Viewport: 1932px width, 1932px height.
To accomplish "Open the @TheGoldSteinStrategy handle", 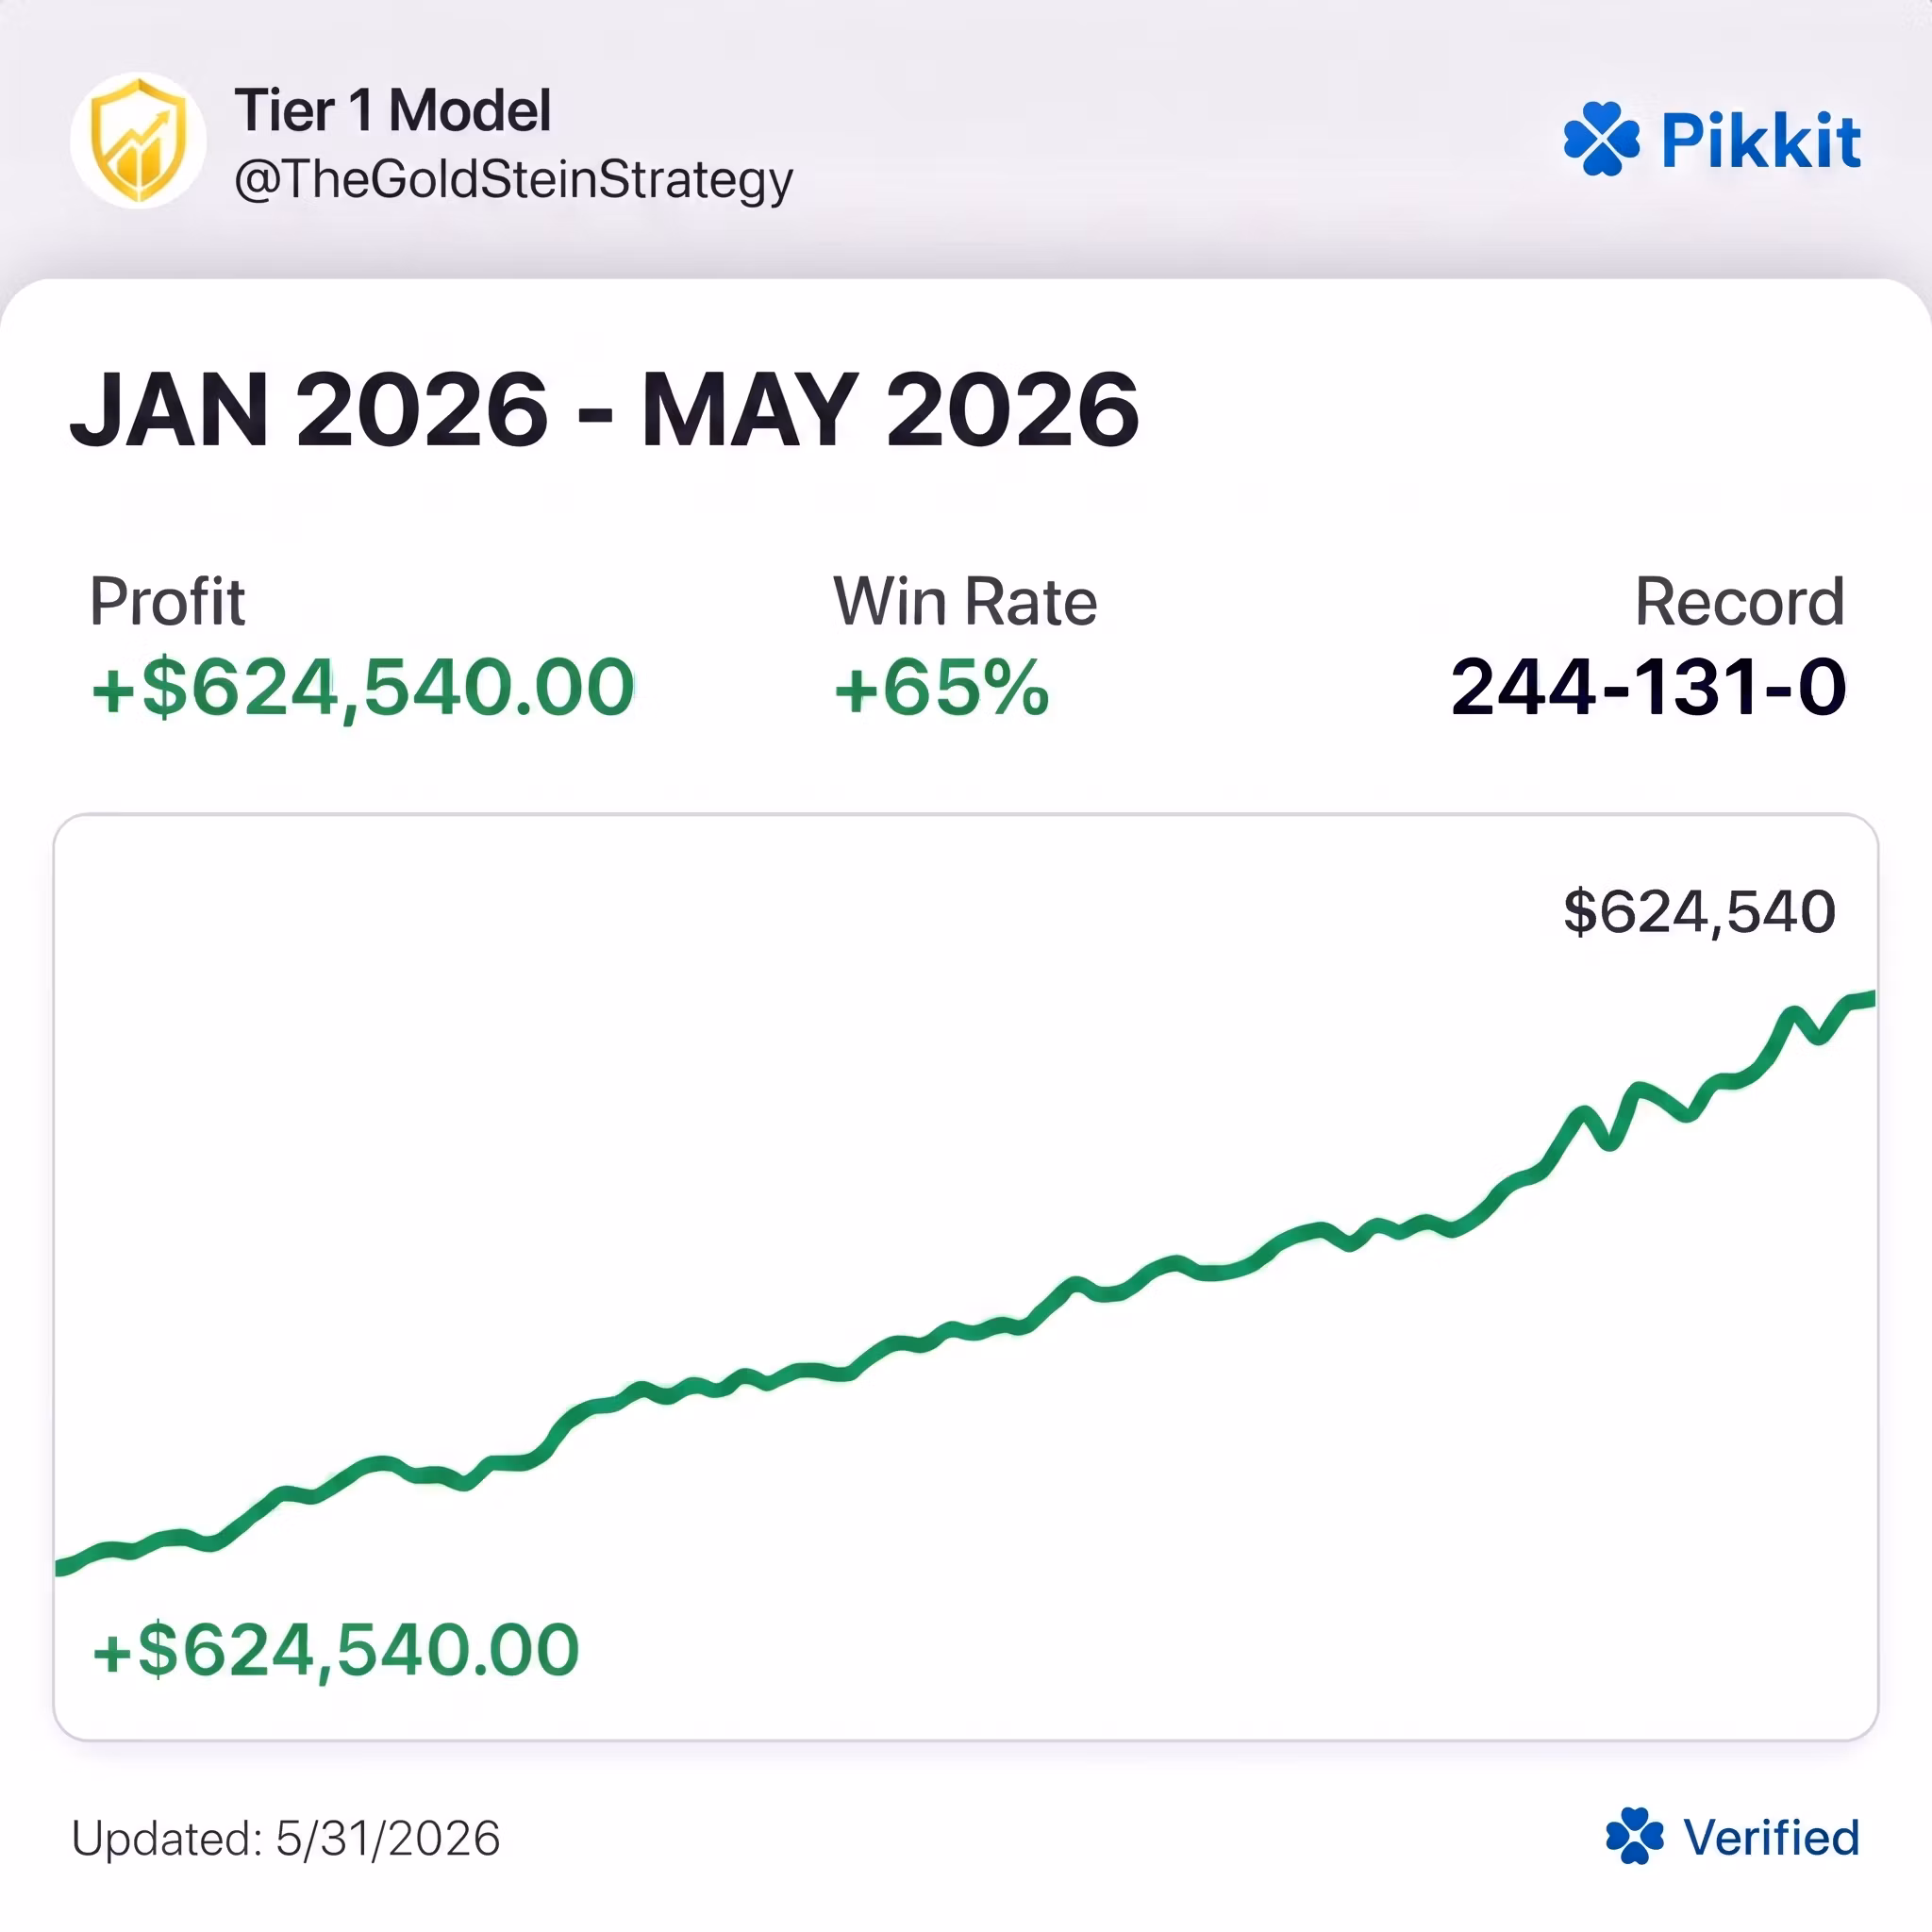I will [x=513, y=181].
